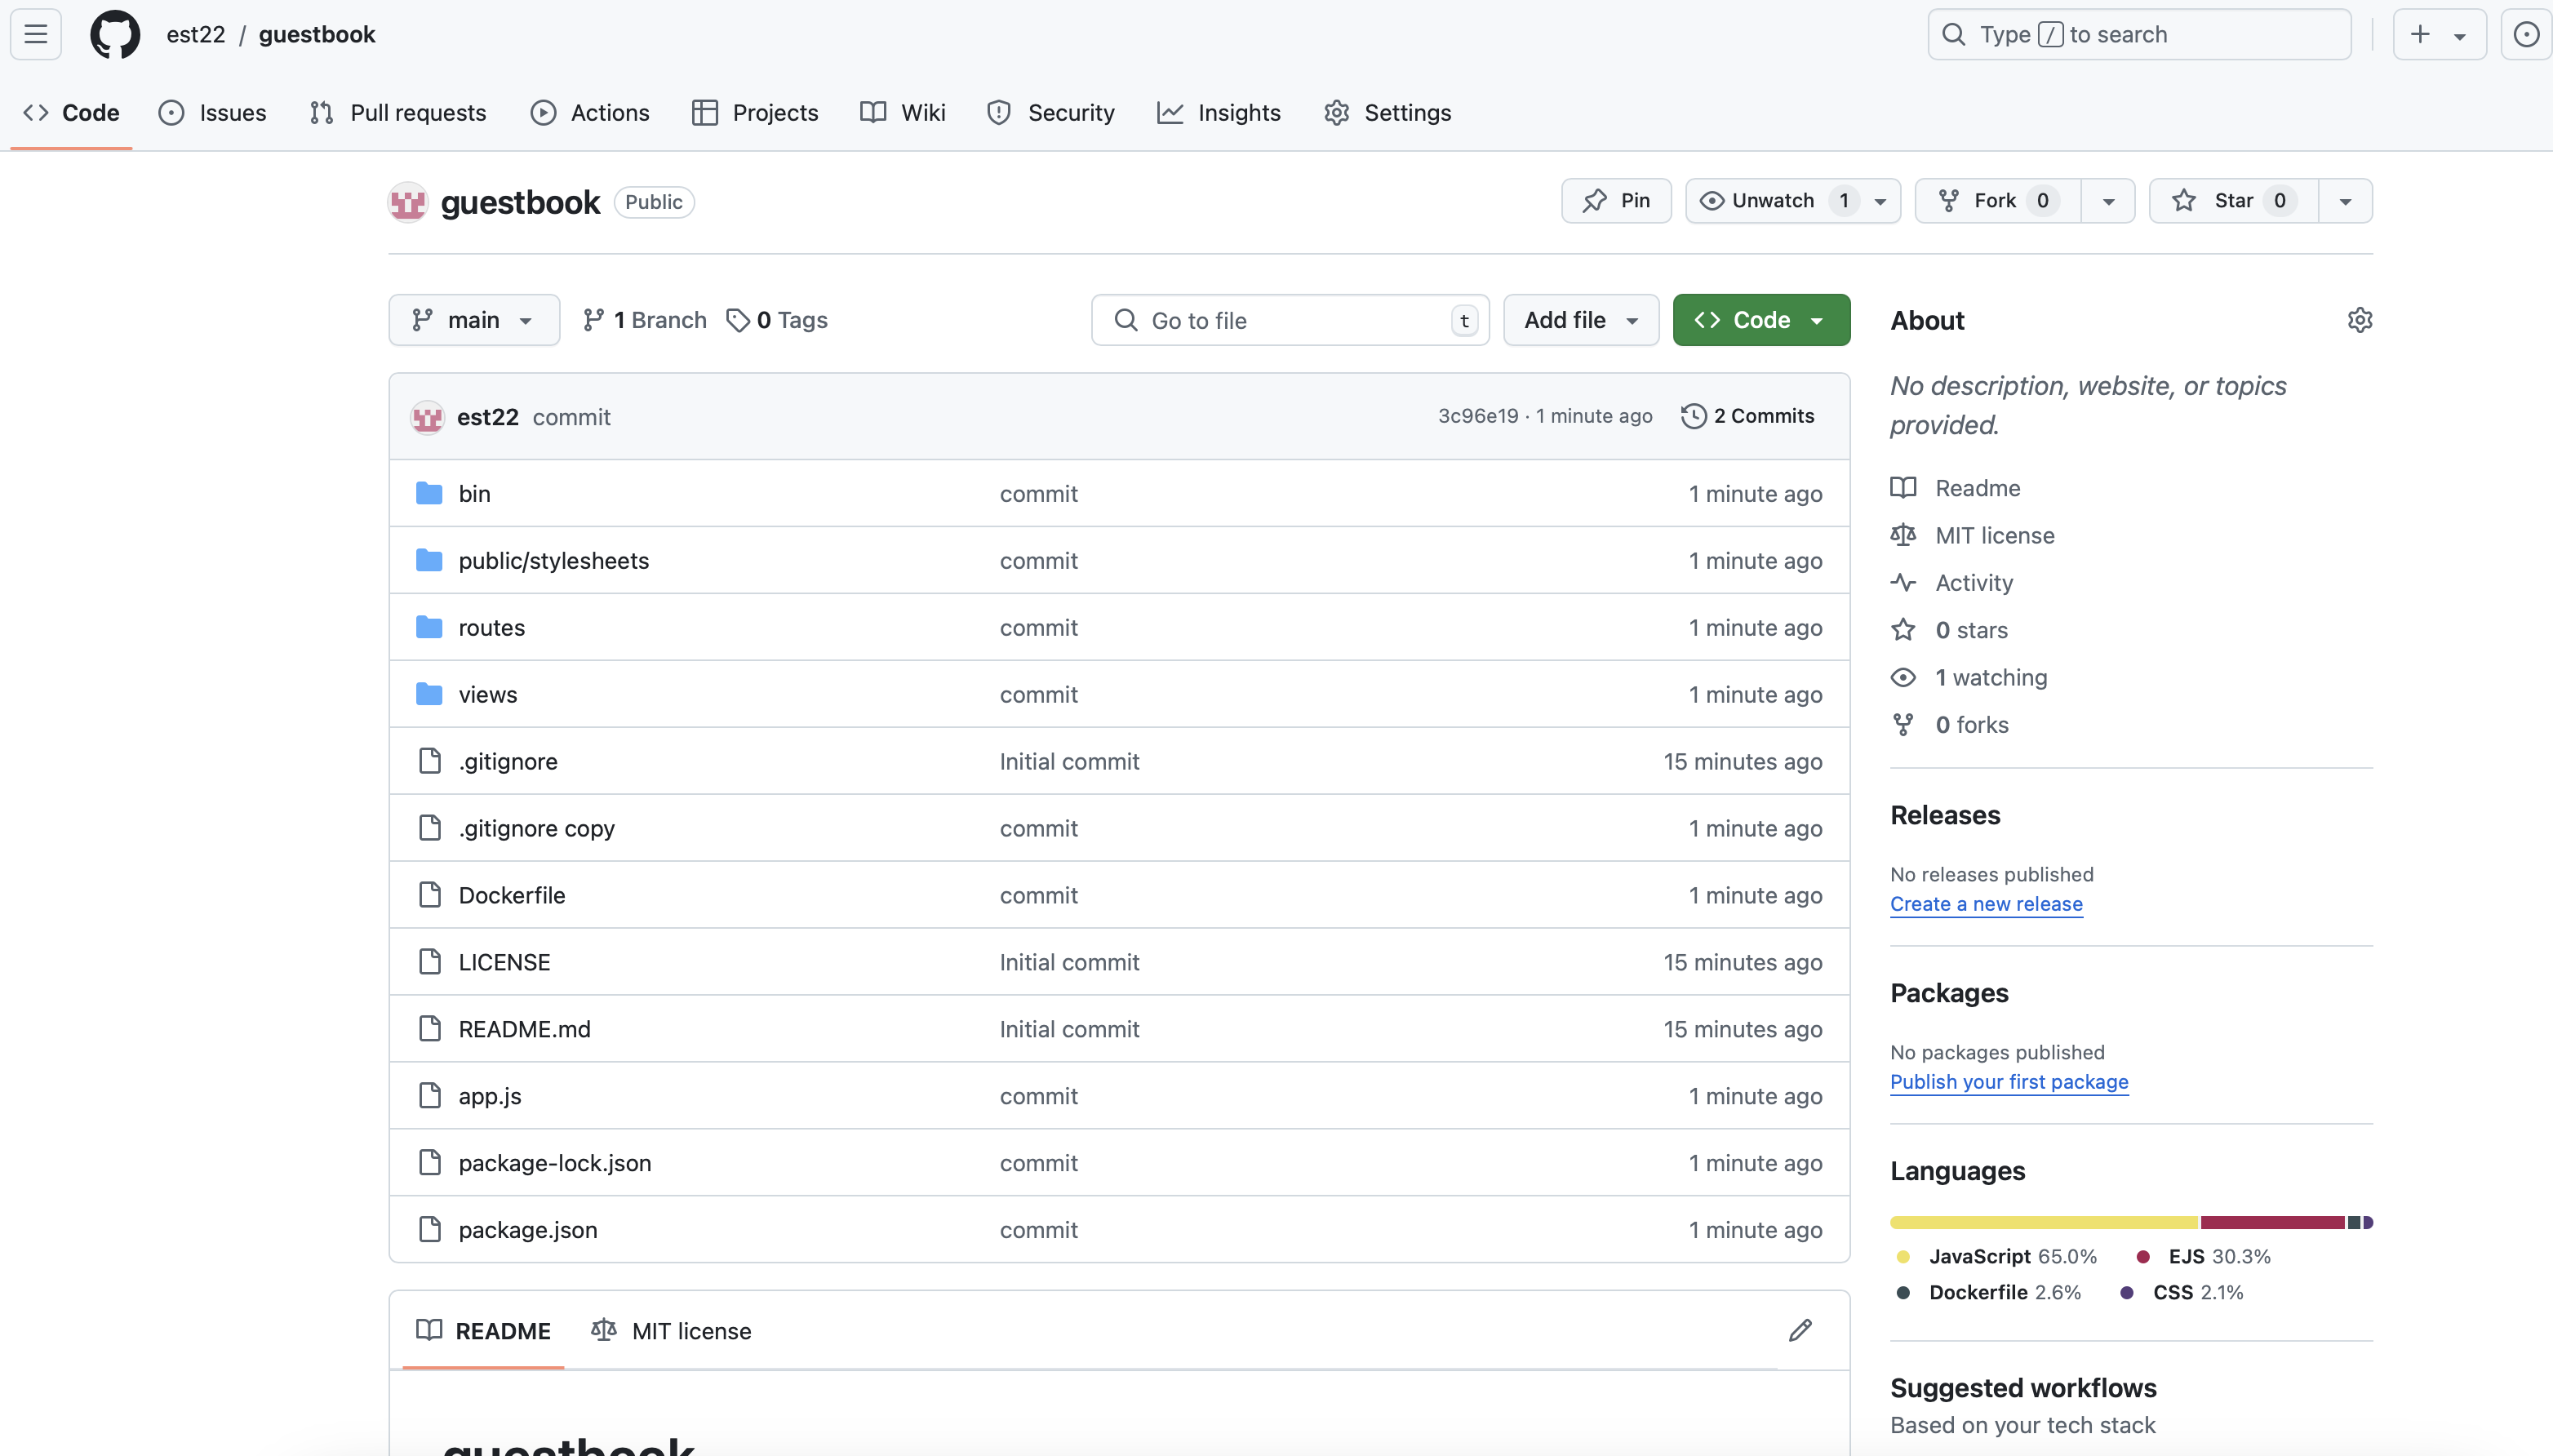The height and width of the screenshot is (1456, 2553).
Task: Focus the Go to file search field
Action: (x=1290, y=320)
